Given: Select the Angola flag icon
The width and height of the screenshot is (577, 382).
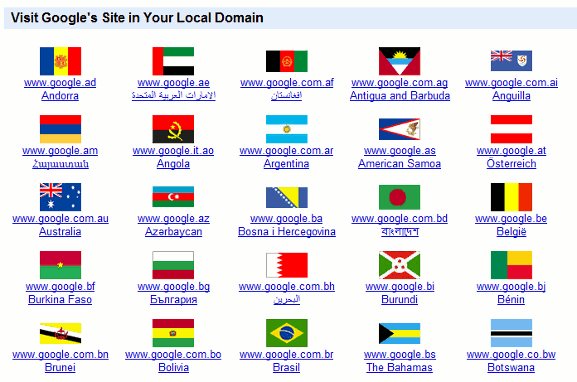Looking at the screenshot, I should click(173, 129).
